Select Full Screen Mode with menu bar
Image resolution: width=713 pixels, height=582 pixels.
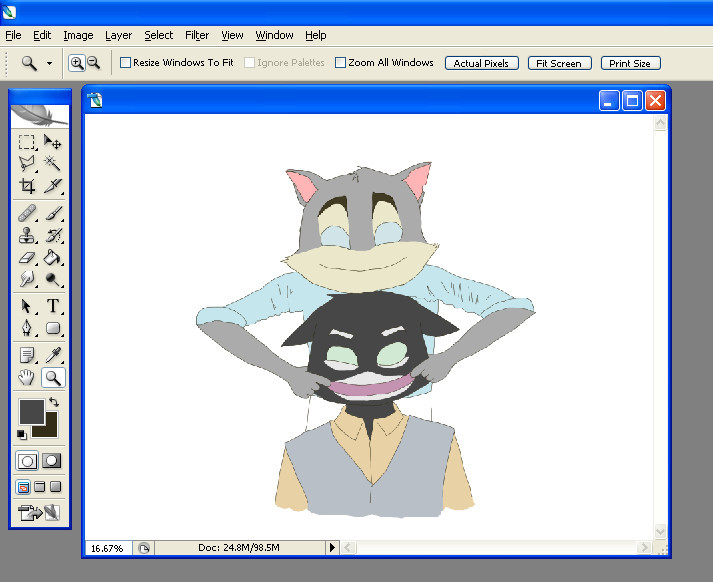(x=40, y=487)
